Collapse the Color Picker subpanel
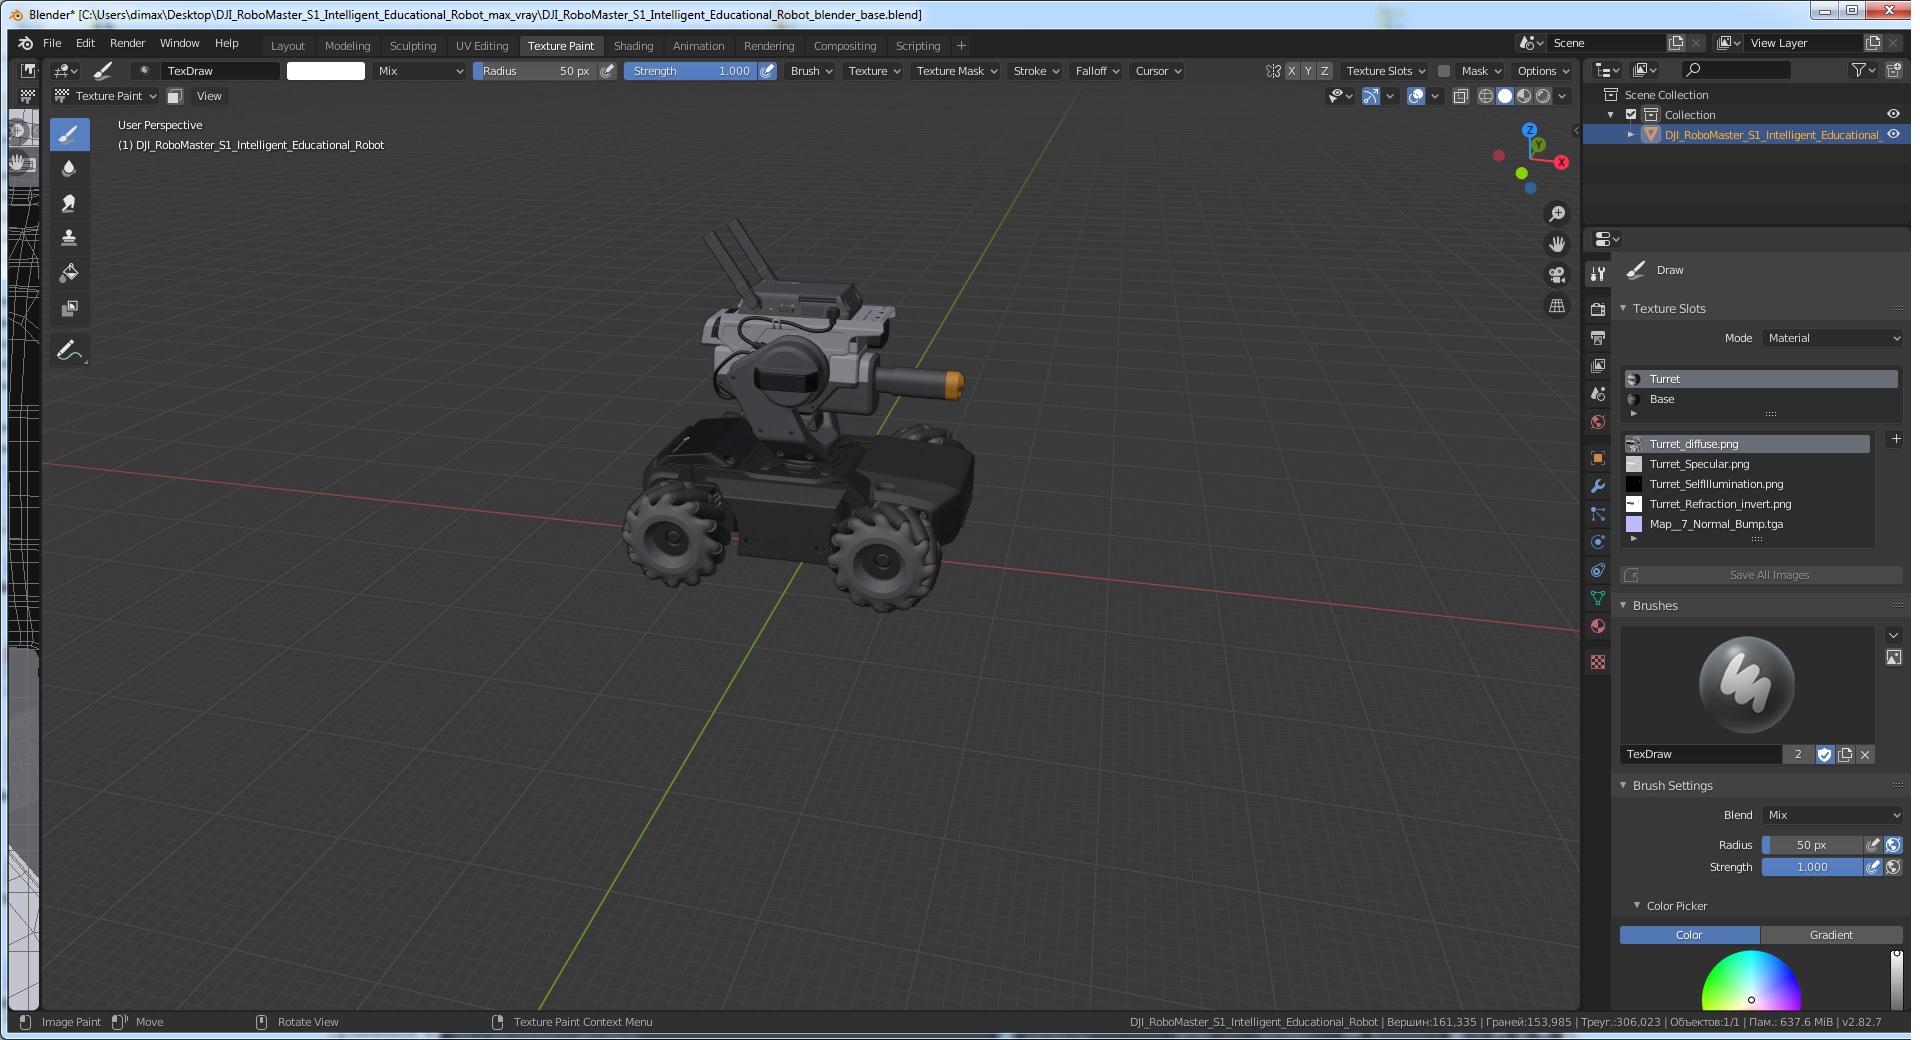The width and height of the screenshot is (1920, 1040). [x=1637, y=905]
